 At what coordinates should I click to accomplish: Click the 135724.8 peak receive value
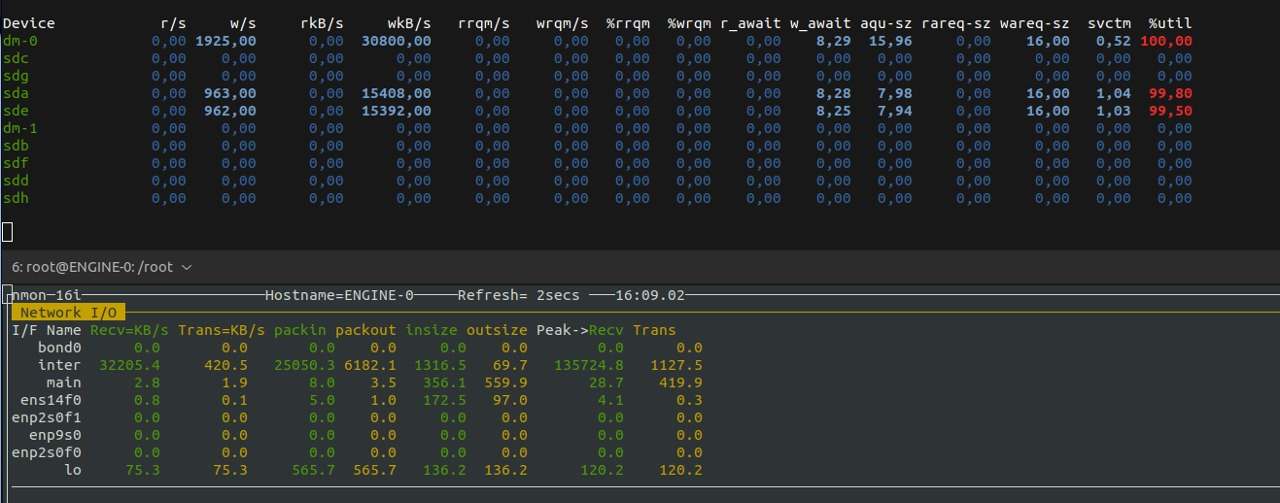[x=589, y=365]
